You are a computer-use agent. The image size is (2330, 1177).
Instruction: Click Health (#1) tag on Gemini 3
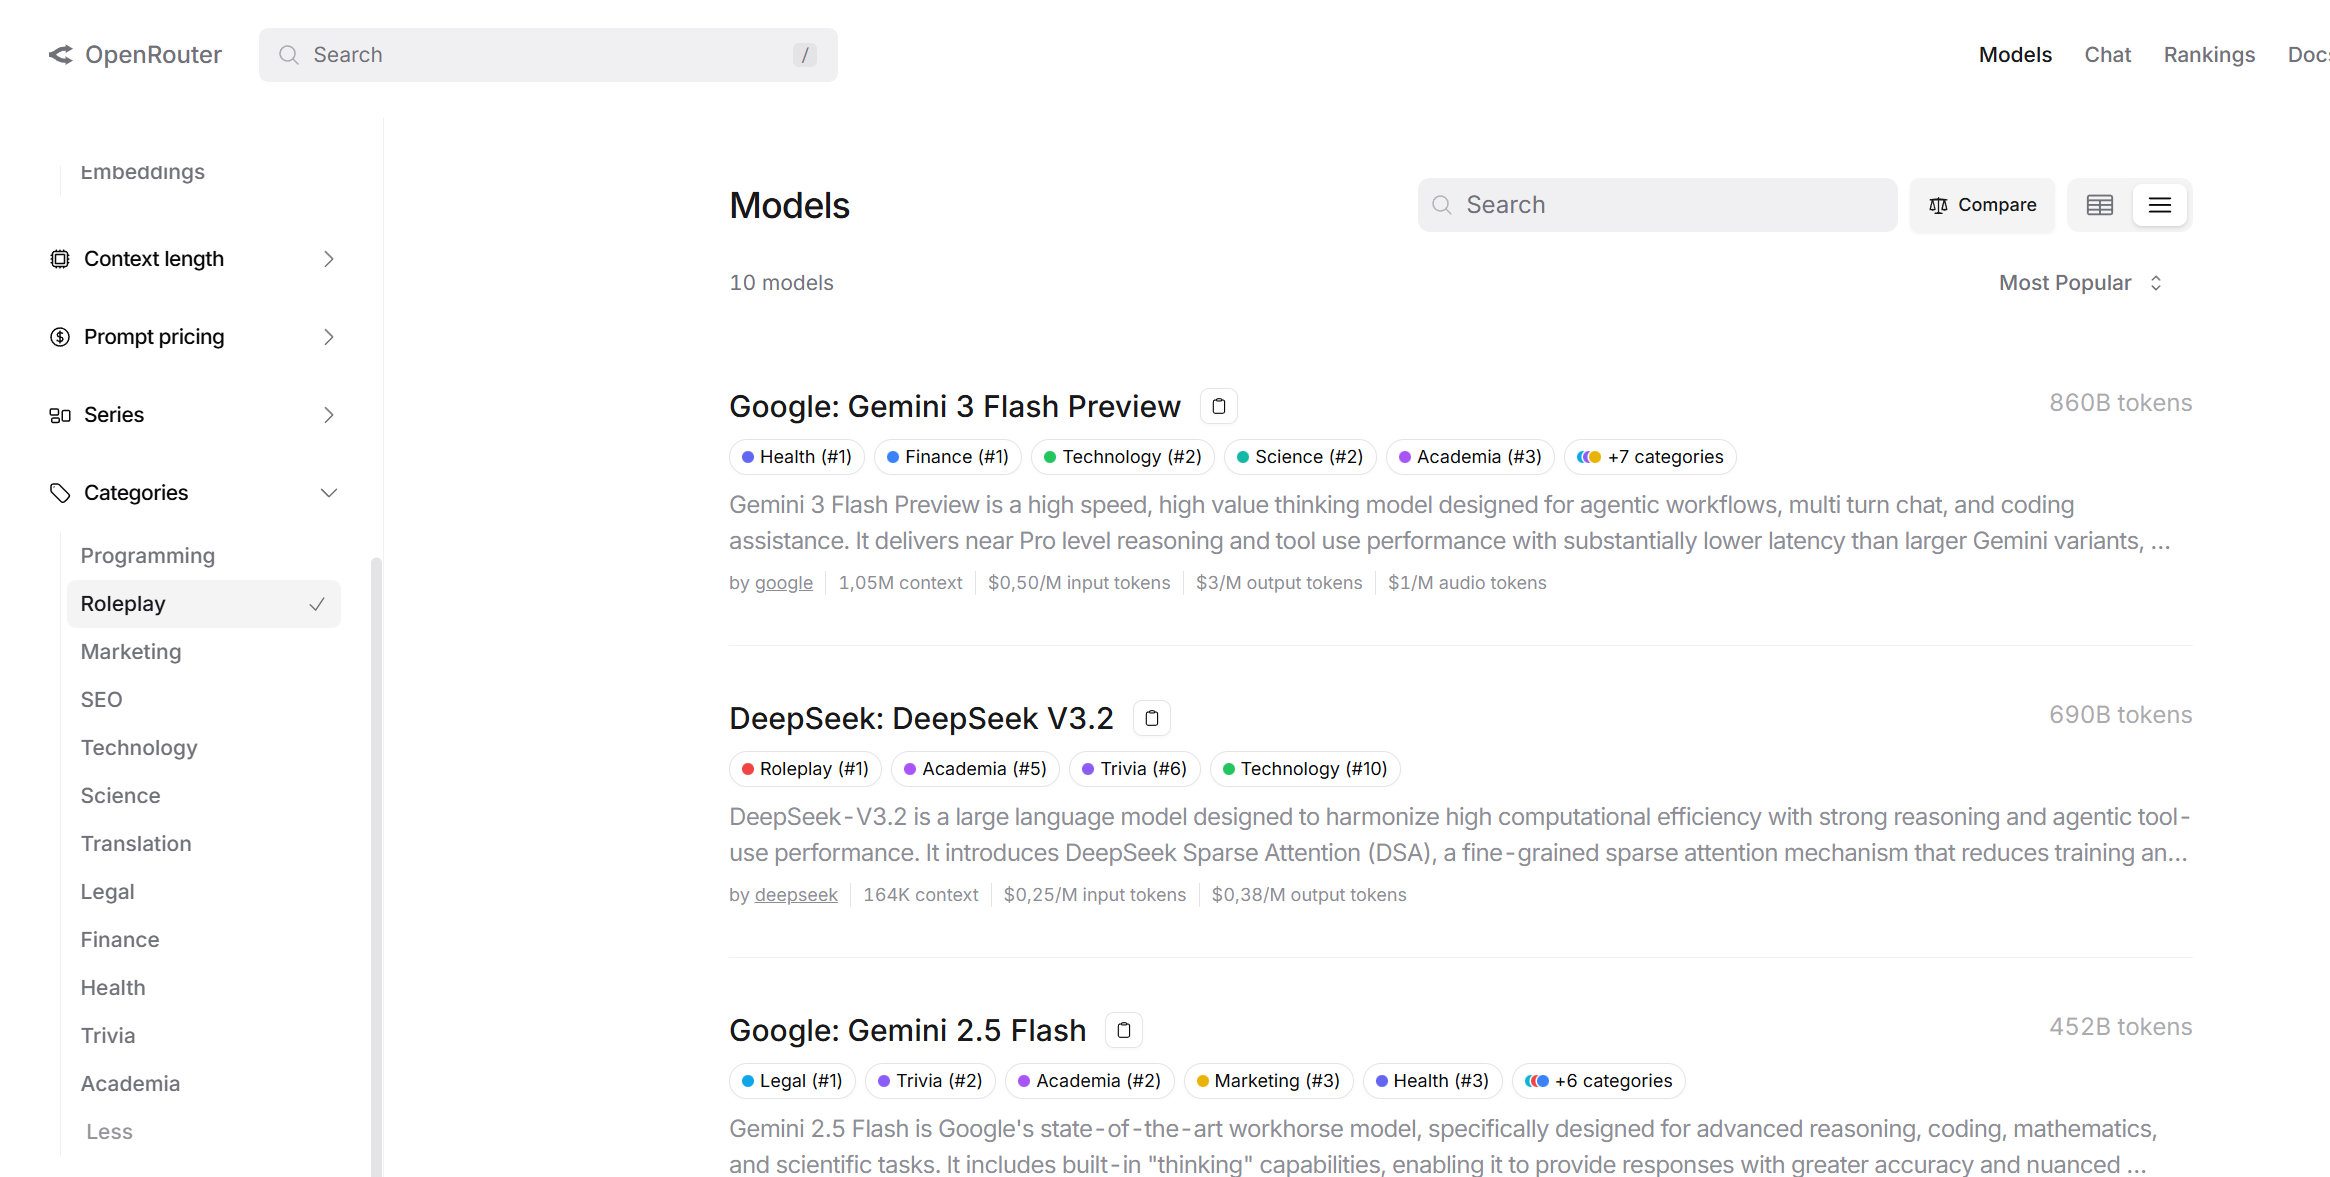[x=796, y=457]
